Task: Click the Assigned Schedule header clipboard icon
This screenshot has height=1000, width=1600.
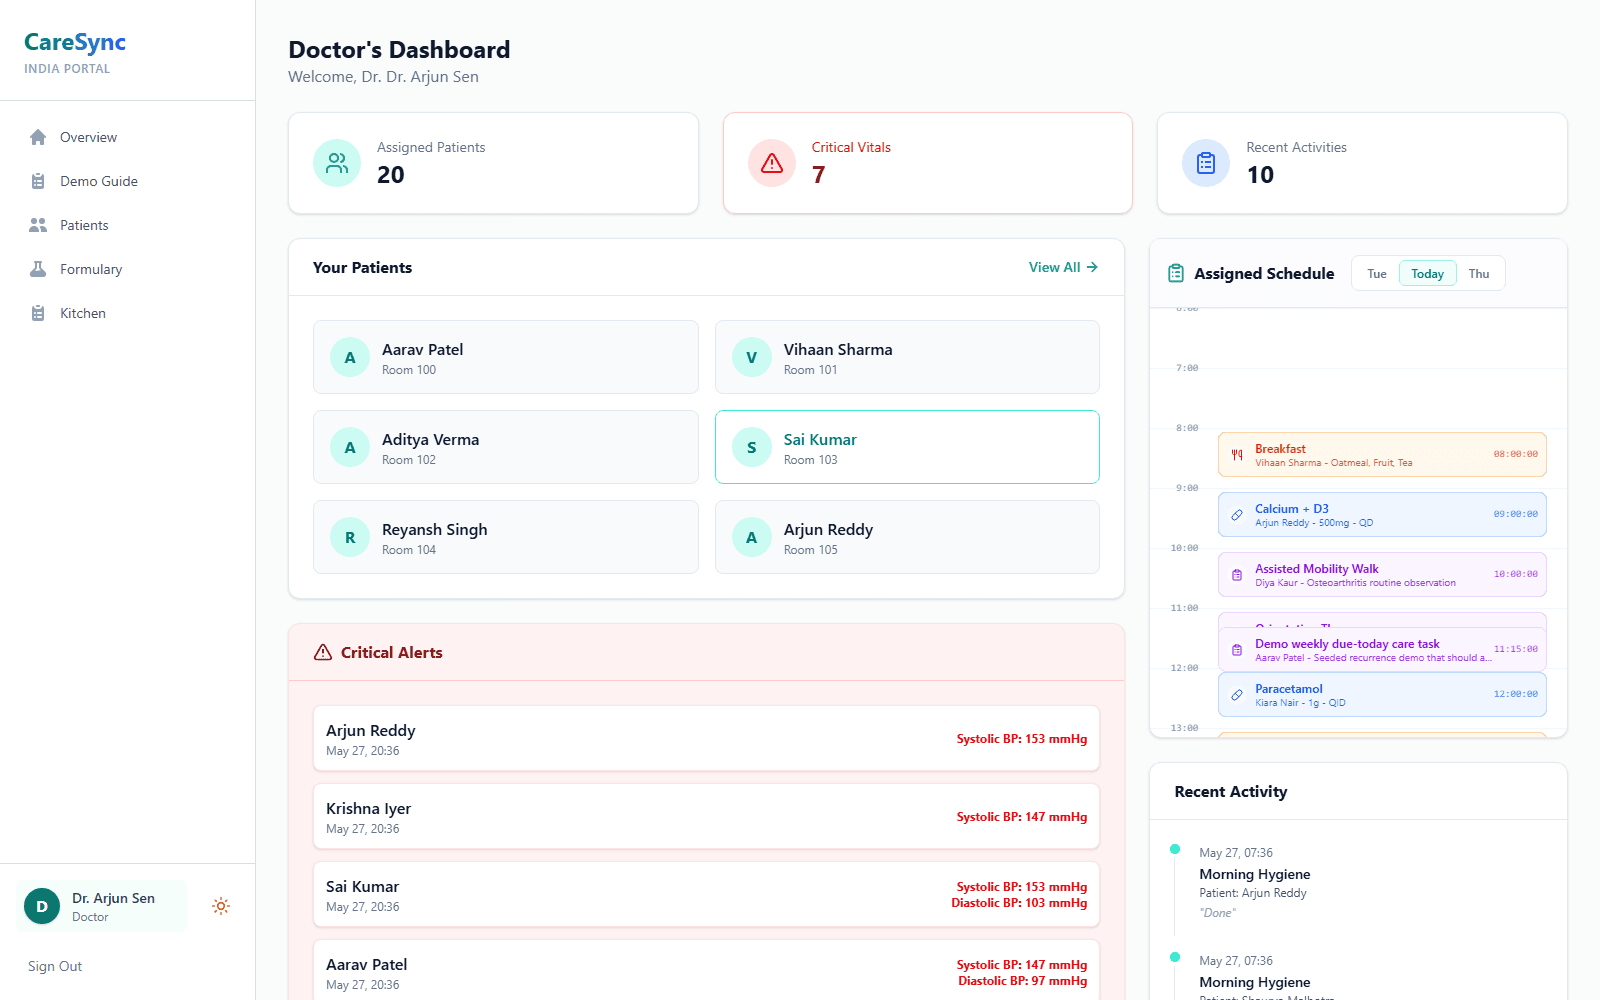Action: (x=1176, y=273)
